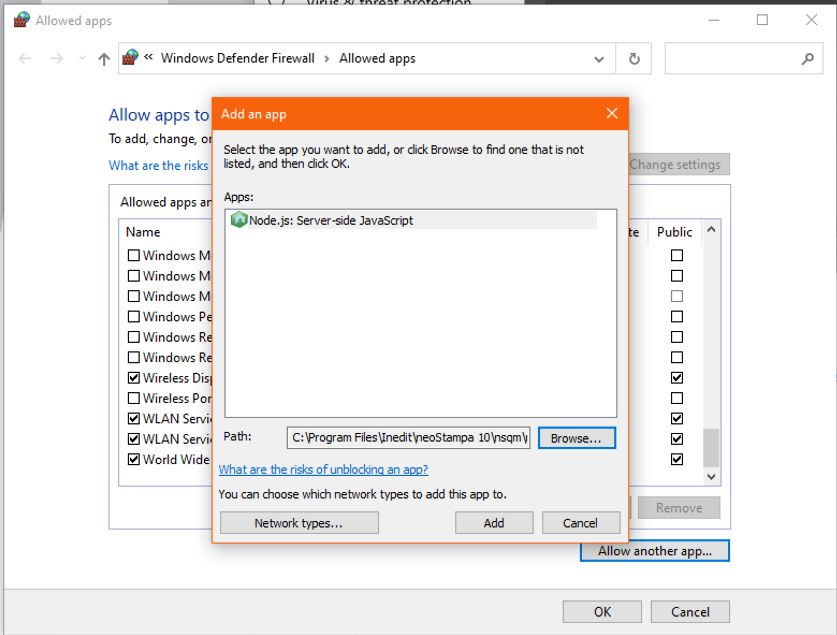
Task: Toggle Wireless Portable name checkbox
Action: click(x=134, y=398)
